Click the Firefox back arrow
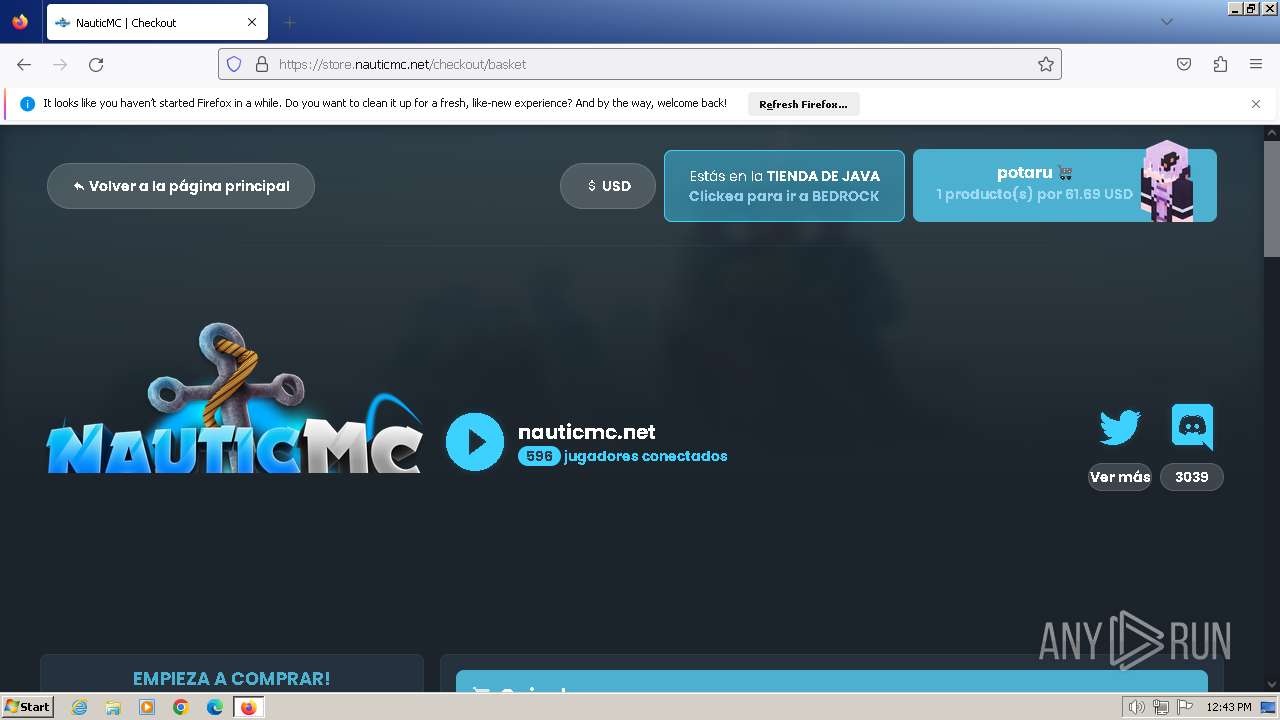Image resolution: width=1280 pixels, height=720 pixels. pos(24,64)
